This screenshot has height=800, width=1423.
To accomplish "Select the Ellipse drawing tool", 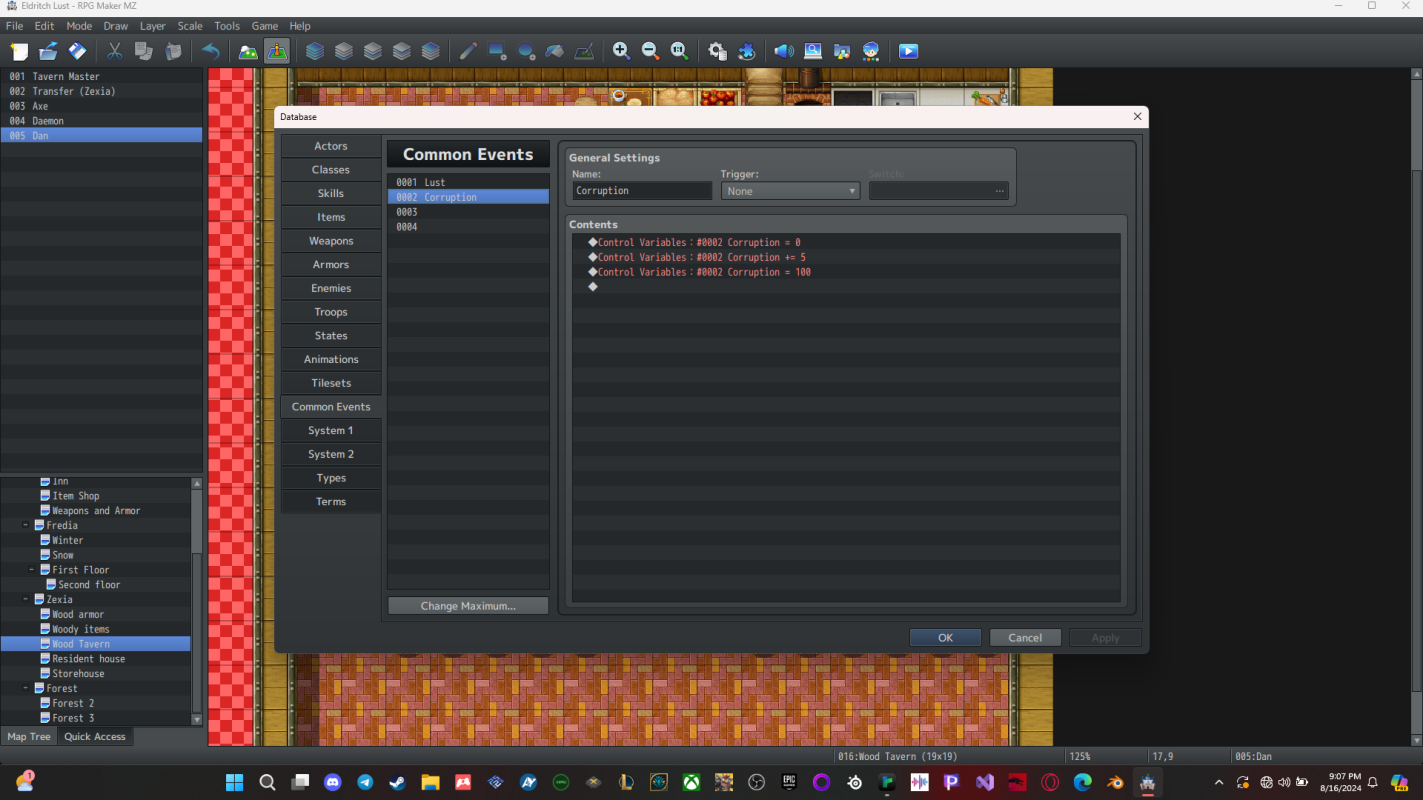I will pos(526,51).
